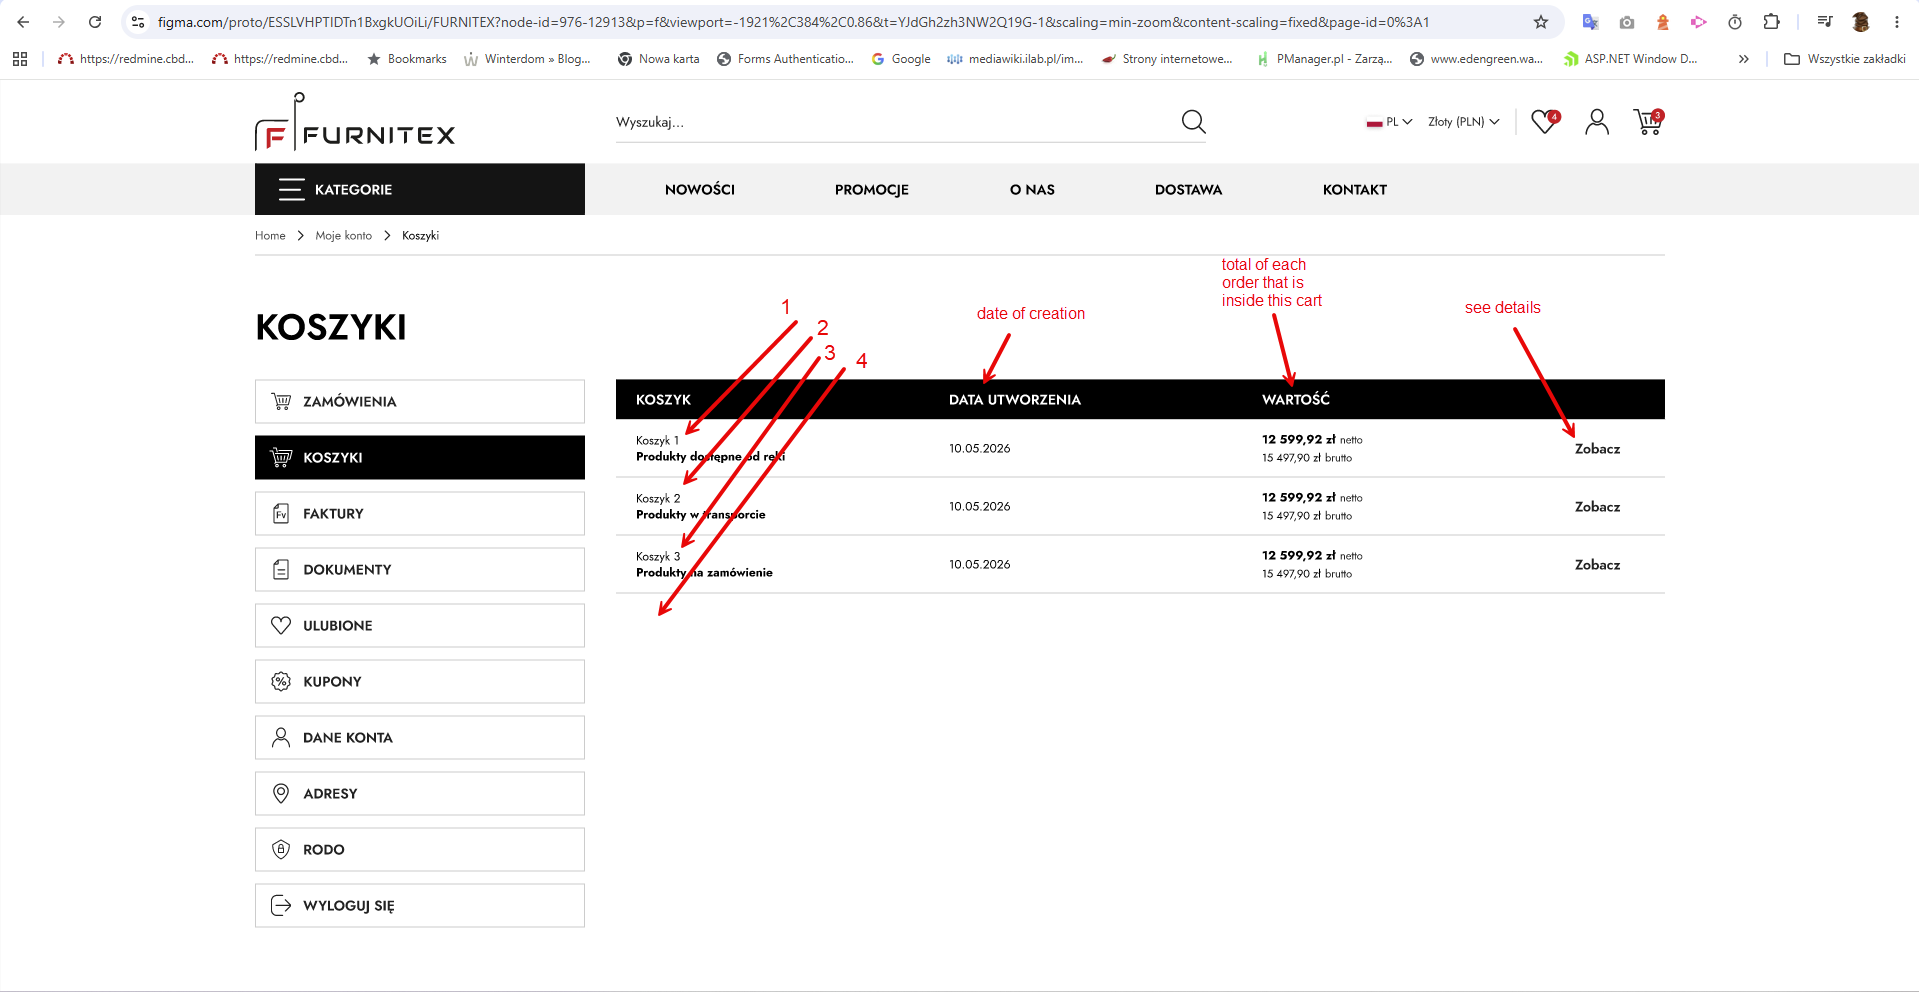Click Zobacz for Koszyk 2

[x=1597, y=507]
